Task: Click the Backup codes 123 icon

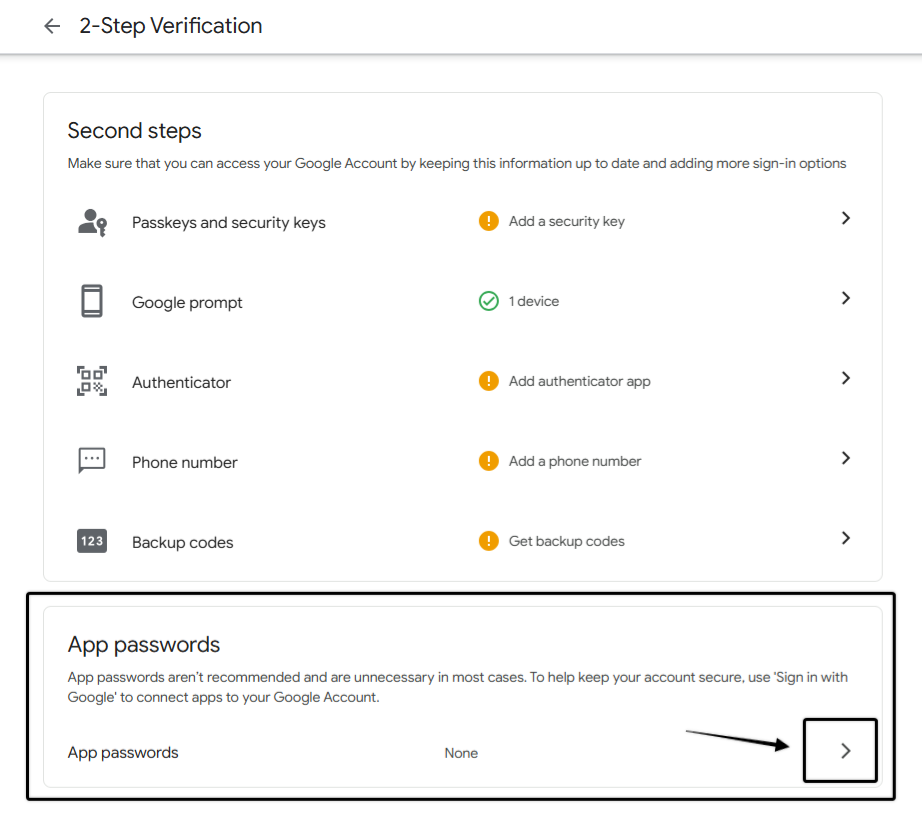Action: [92, 541]
